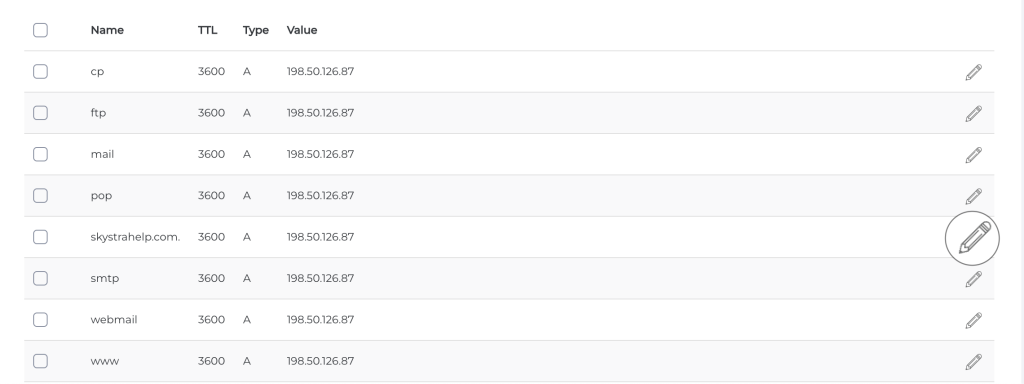
Task: Open edit for the mail record
Action: click(x=973, y=155)
